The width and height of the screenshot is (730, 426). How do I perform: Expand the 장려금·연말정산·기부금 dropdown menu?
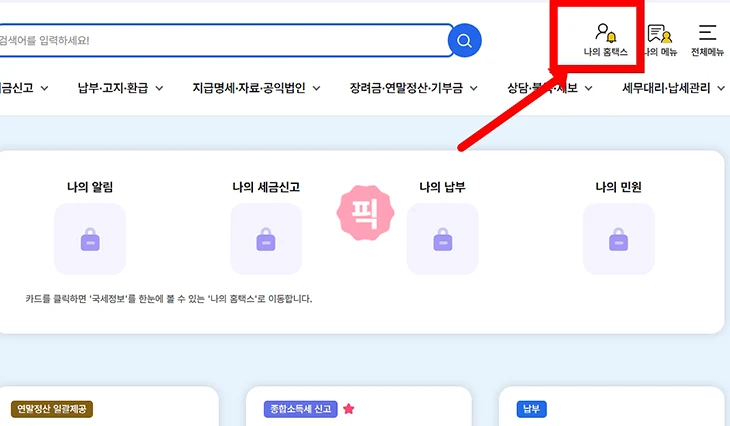tap(413, 88)
